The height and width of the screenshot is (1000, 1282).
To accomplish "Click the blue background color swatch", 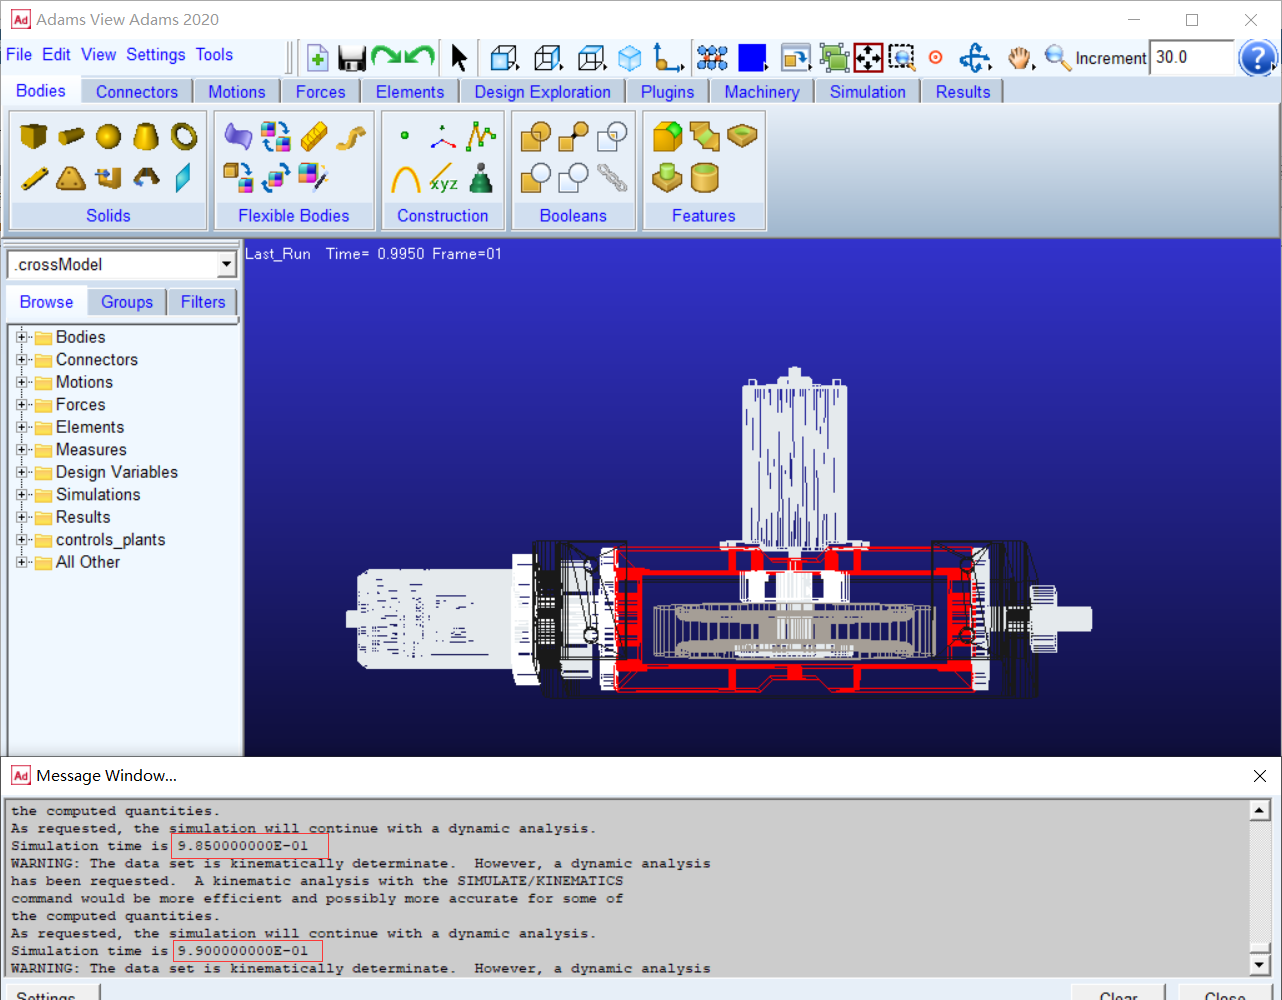I will pyautogui.click(x=751, y=58).
